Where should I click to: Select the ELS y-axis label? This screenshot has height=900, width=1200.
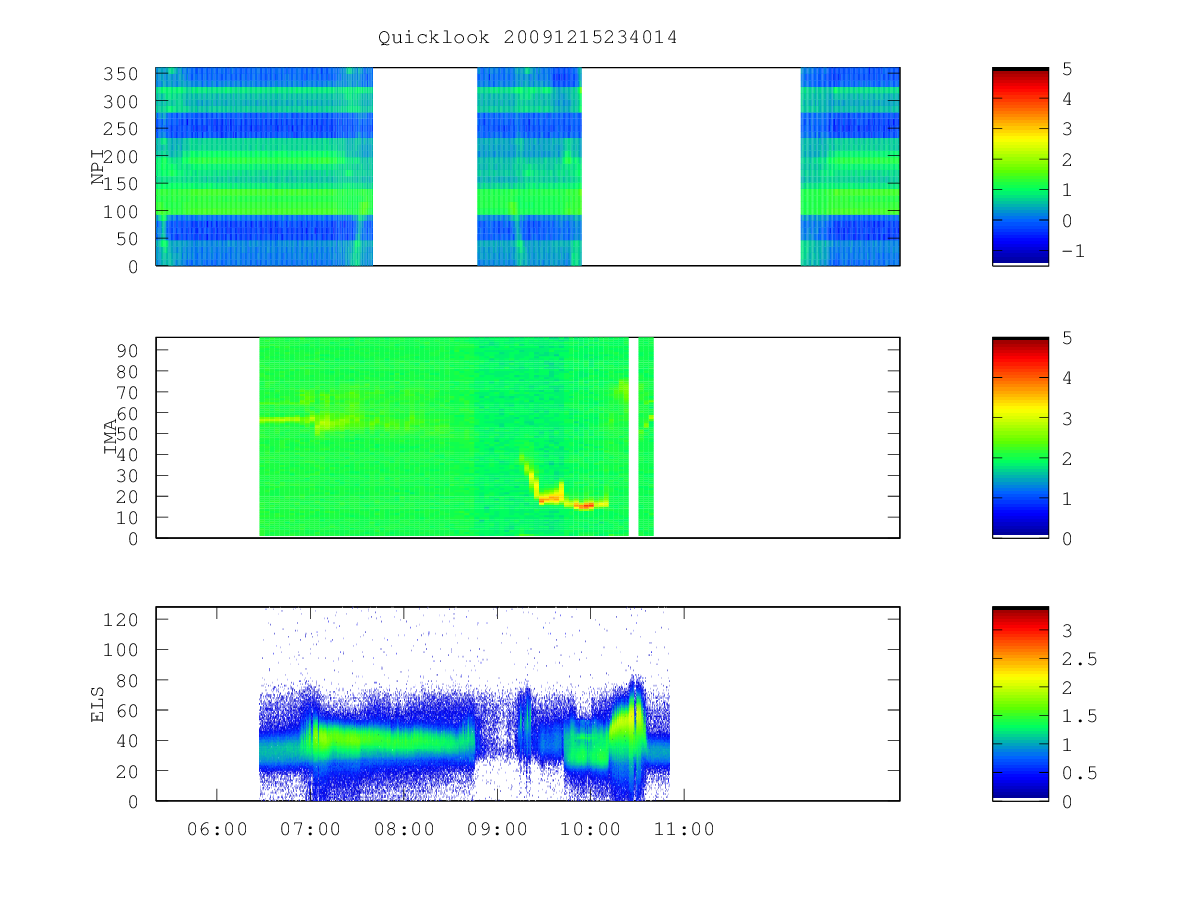(x=99, y=704)
